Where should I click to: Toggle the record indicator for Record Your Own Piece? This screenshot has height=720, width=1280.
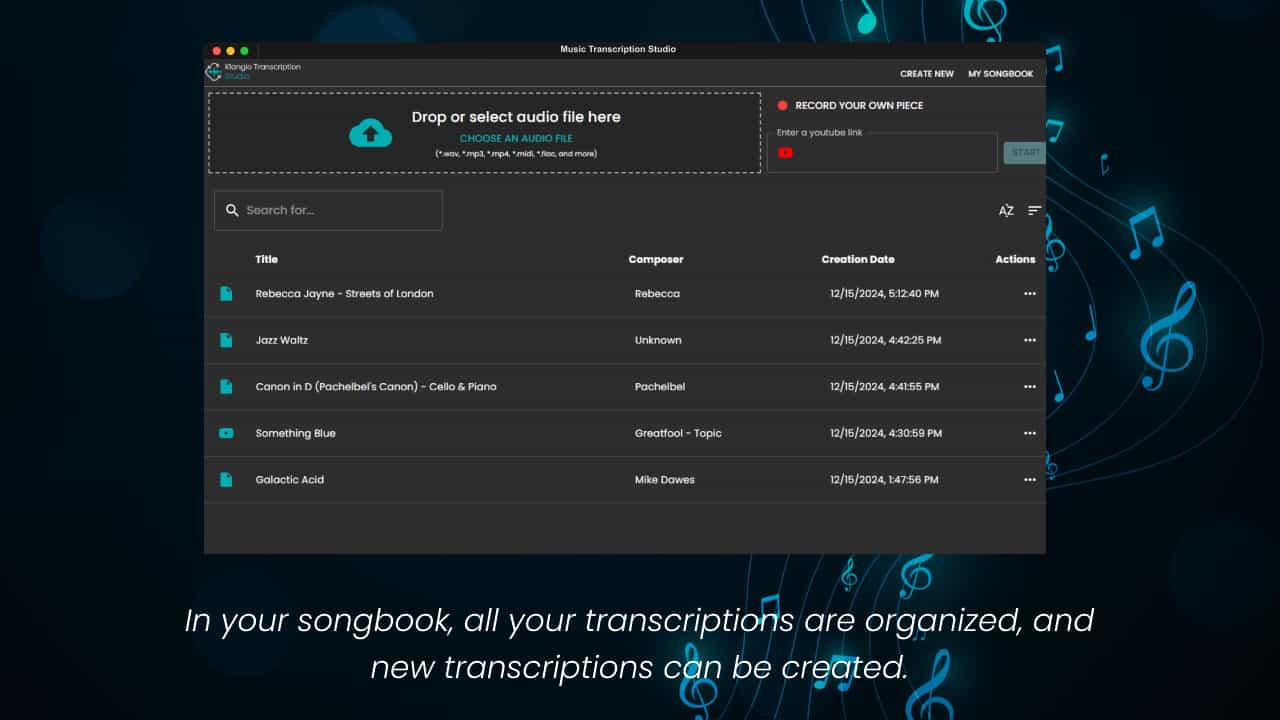784,105
